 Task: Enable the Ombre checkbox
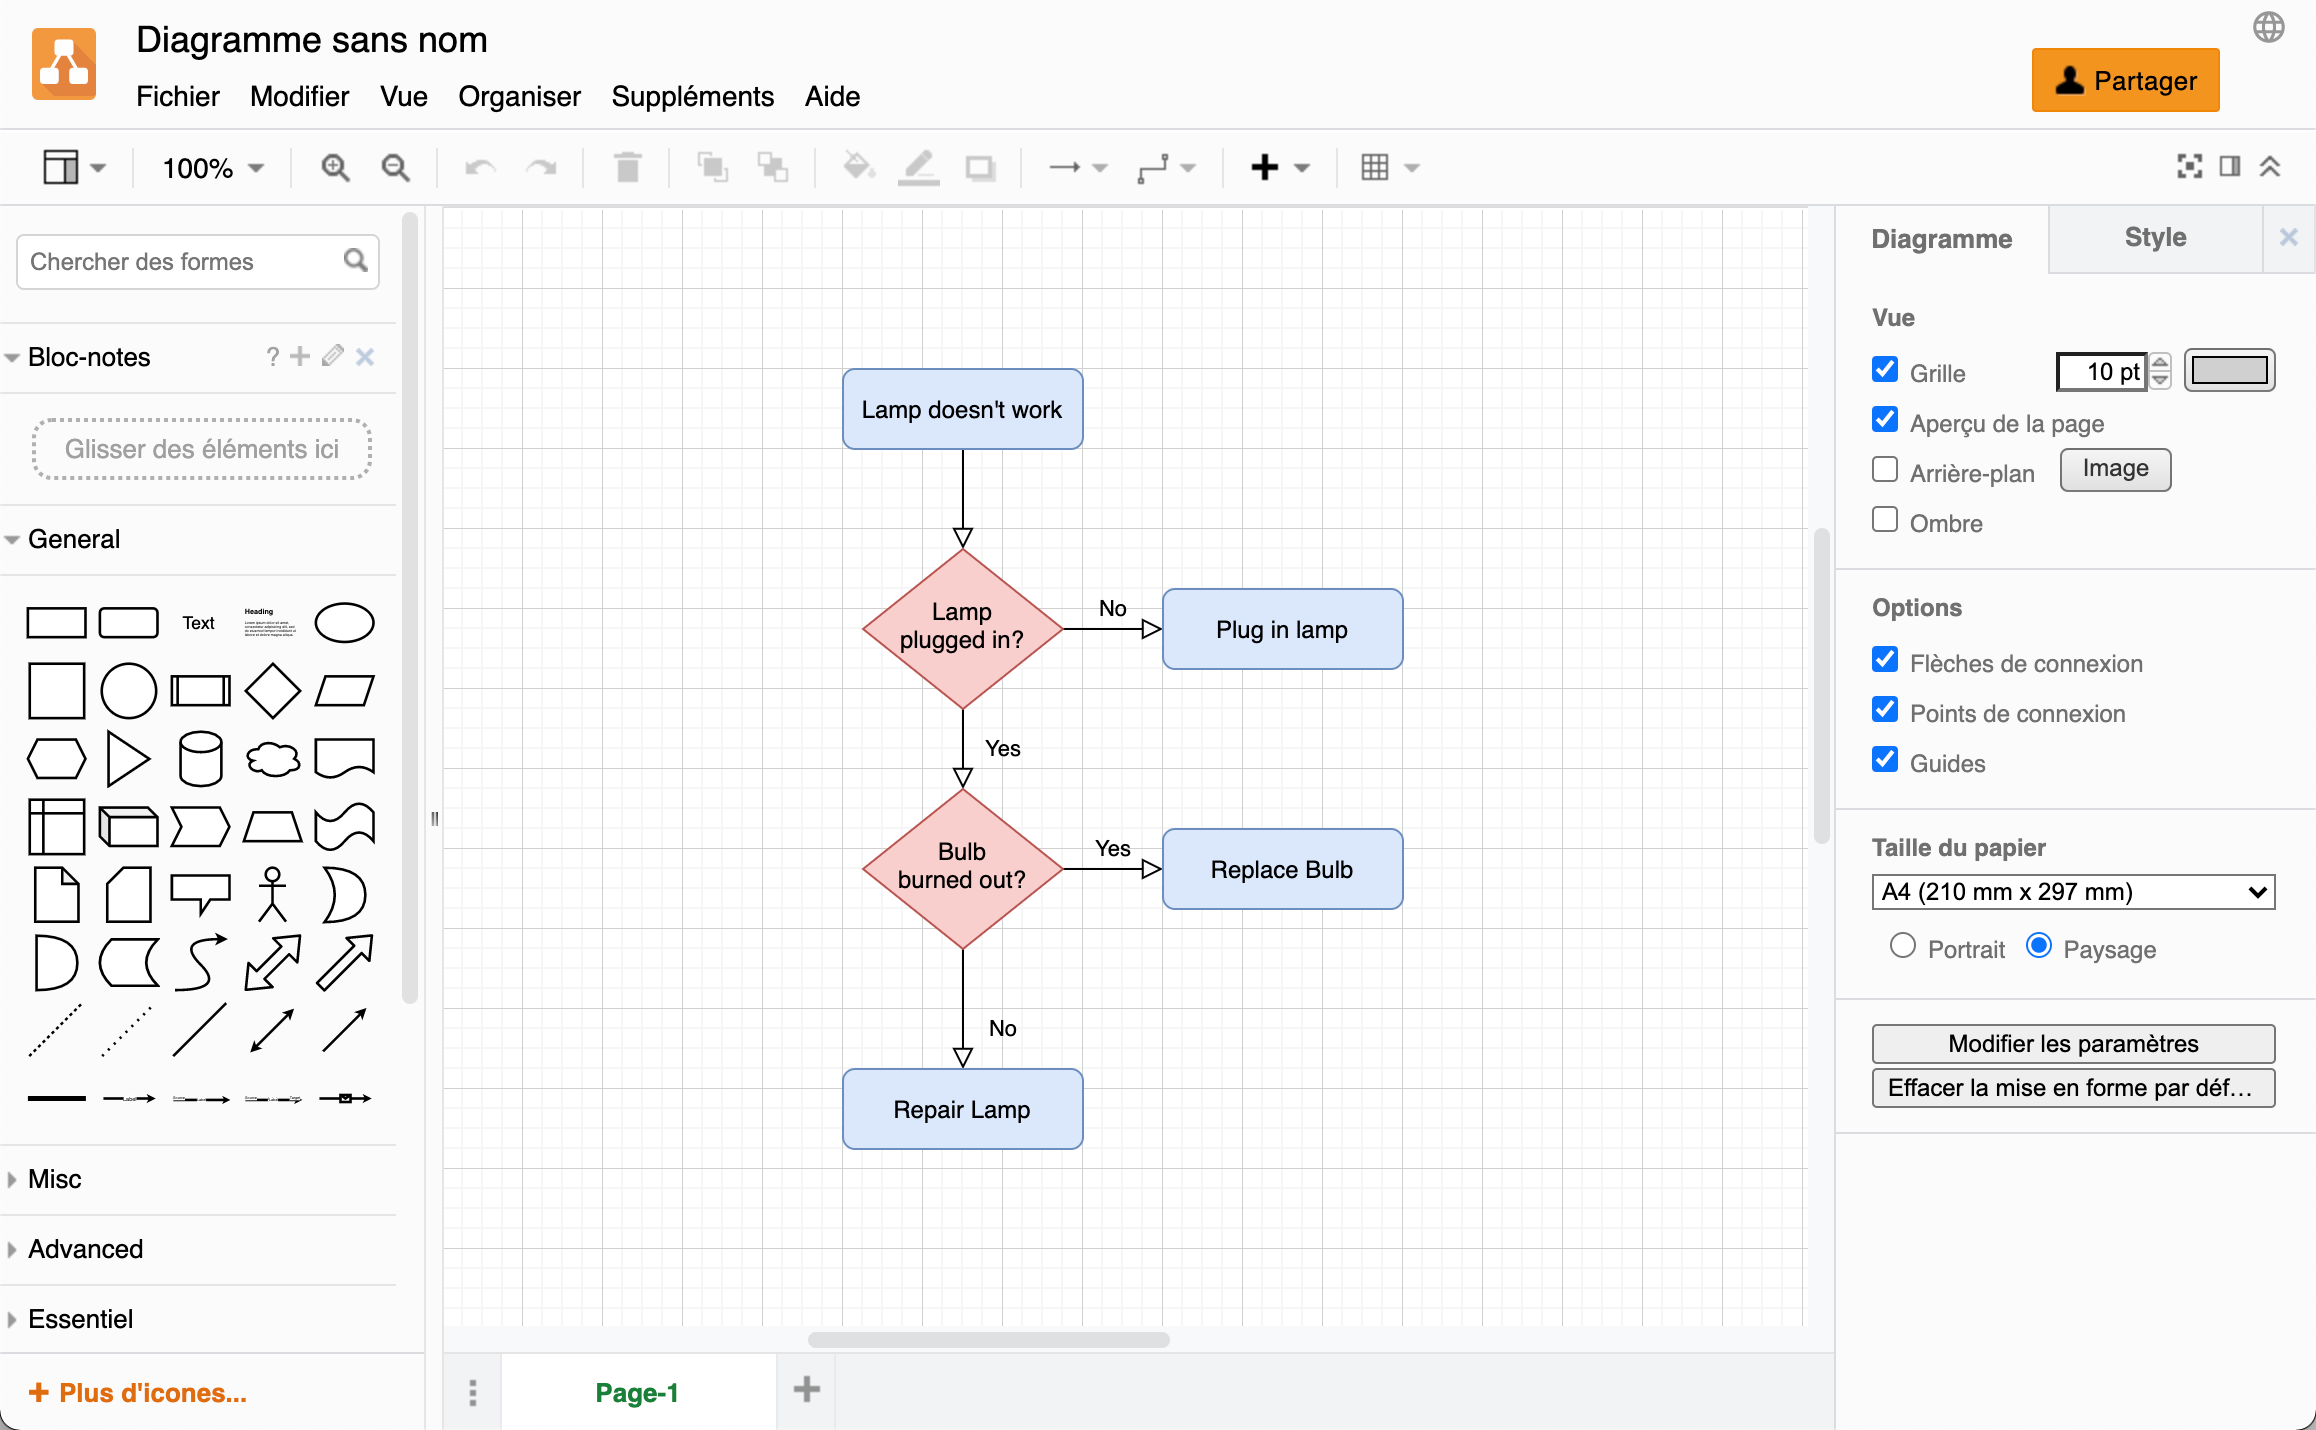click(x=1885, y=519)
